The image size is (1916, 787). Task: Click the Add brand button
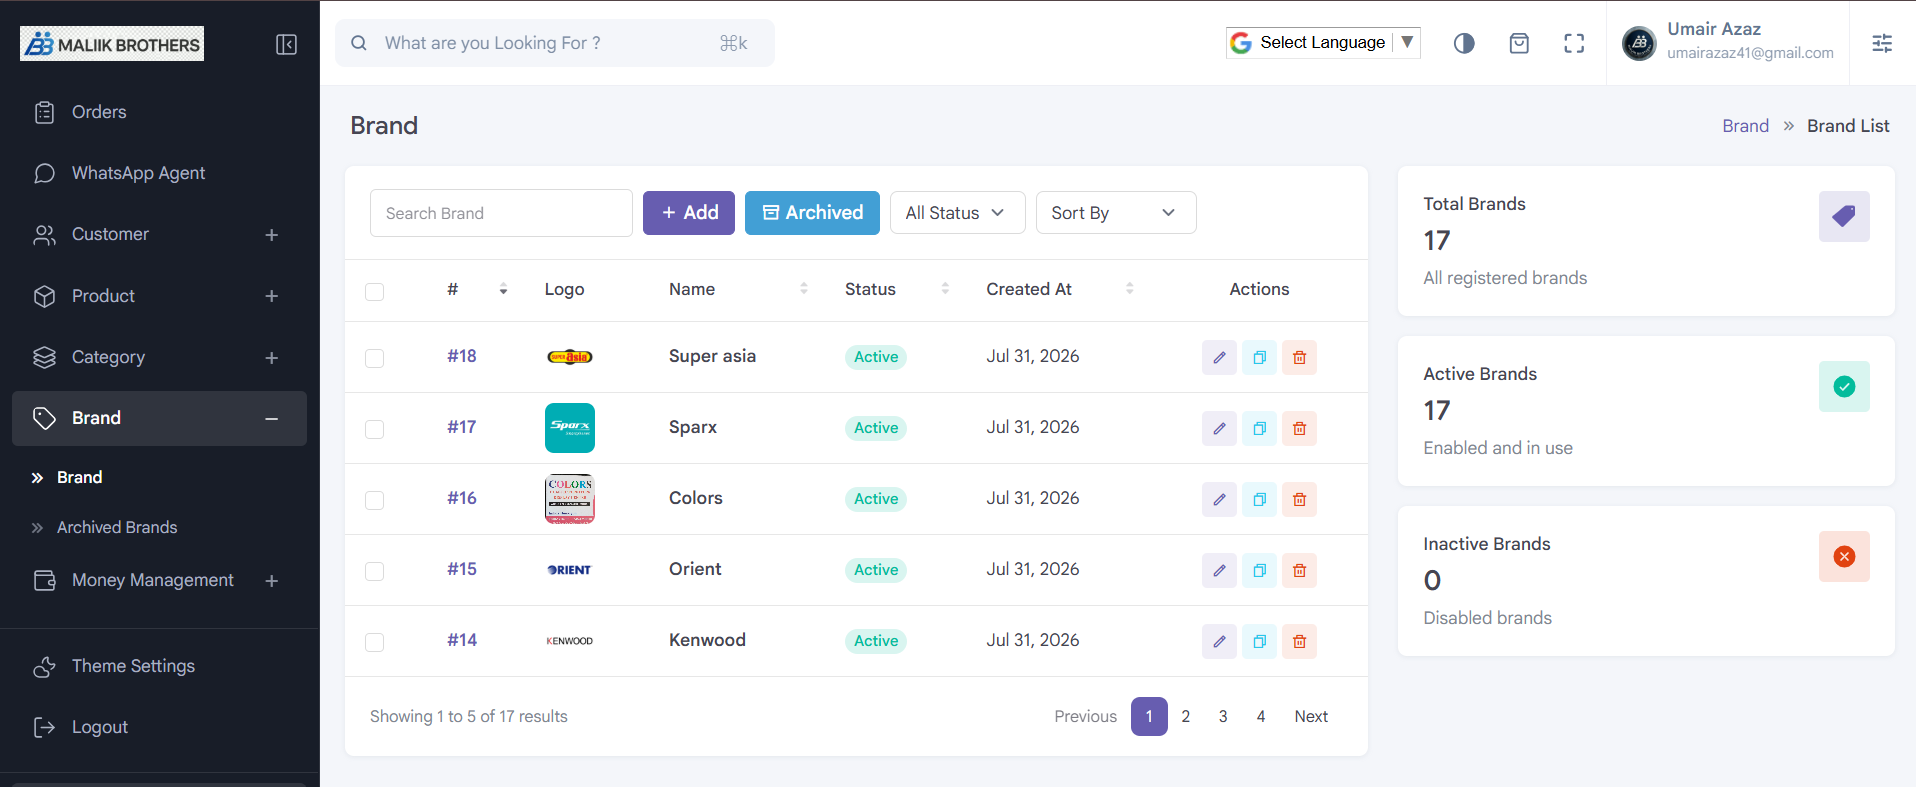pyautogui.click(x=689, y=213)
